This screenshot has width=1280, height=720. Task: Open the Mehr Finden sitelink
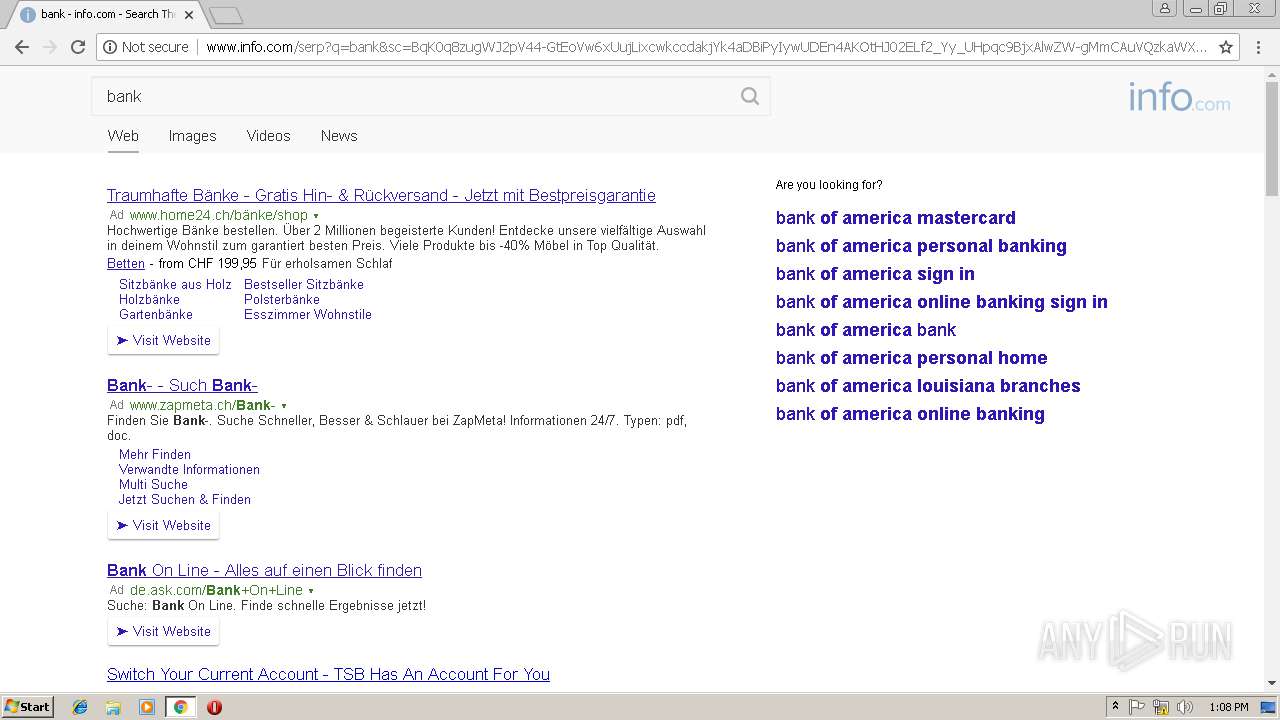155,454
